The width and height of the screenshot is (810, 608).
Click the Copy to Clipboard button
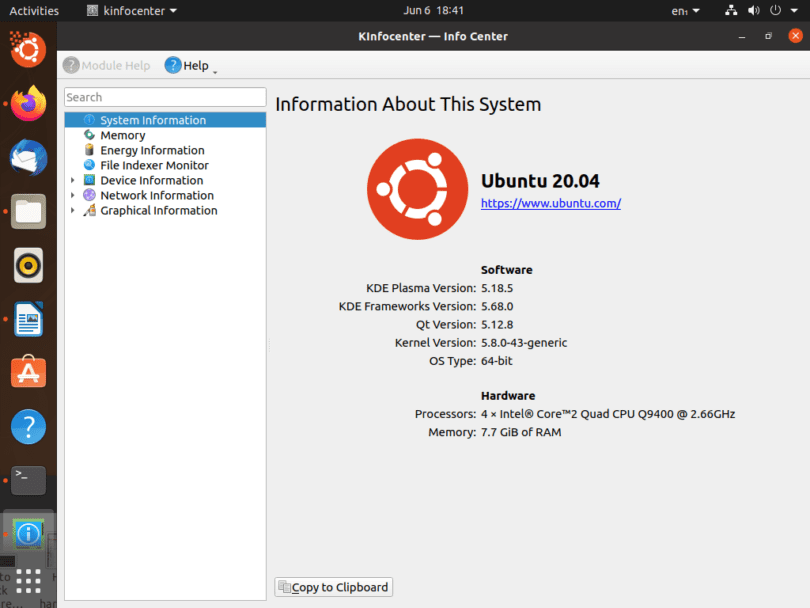pos(333,586)
